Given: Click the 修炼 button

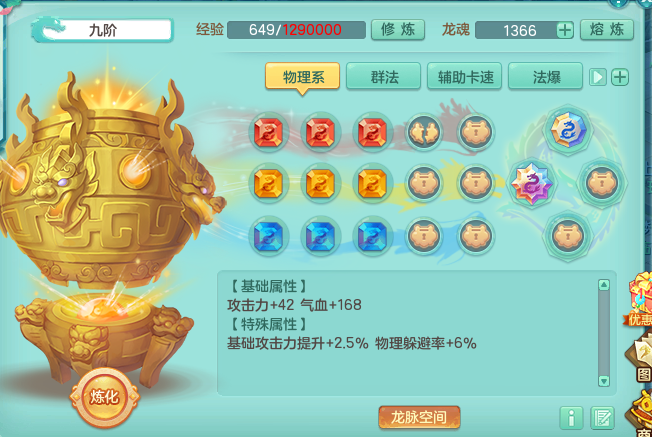Looking at the screenshot, I should pos(398,30).
